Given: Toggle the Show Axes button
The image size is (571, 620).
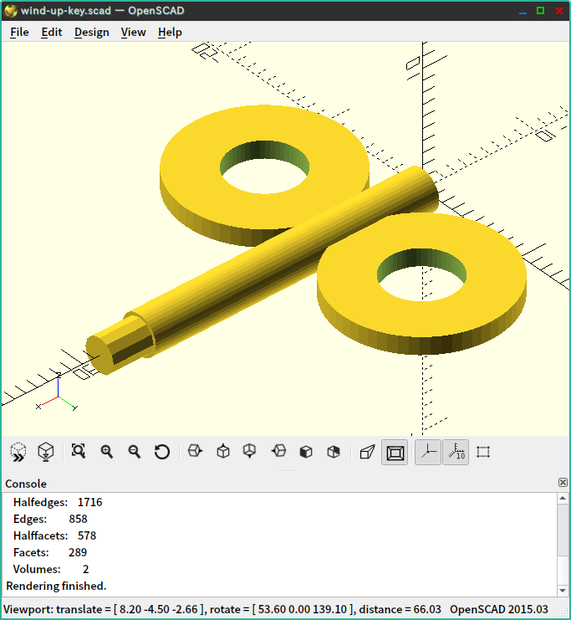Looking at the screenshot, I should click(428, 452).
